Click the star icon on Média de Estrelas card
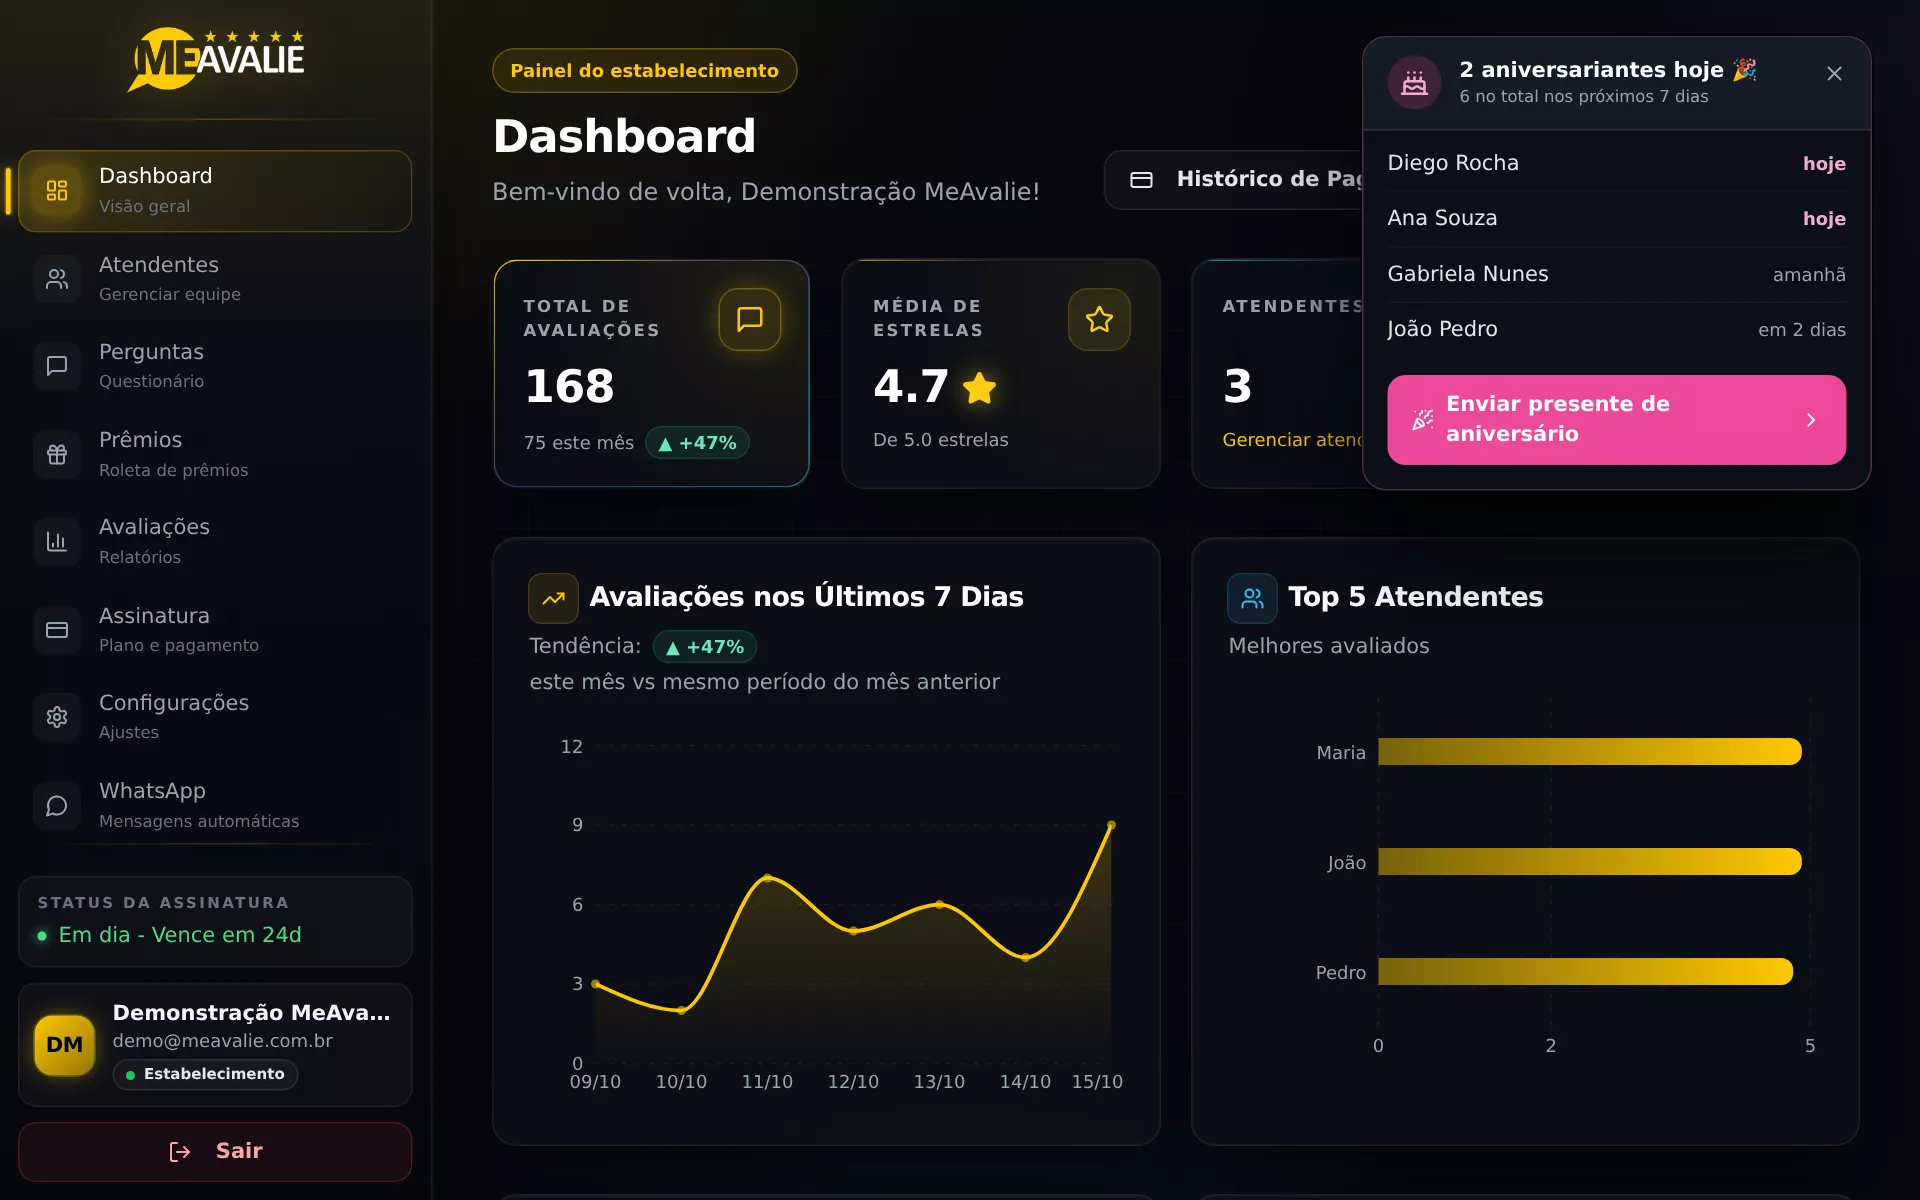This screenshot has height=1200, width=1920. (1099, 319)
